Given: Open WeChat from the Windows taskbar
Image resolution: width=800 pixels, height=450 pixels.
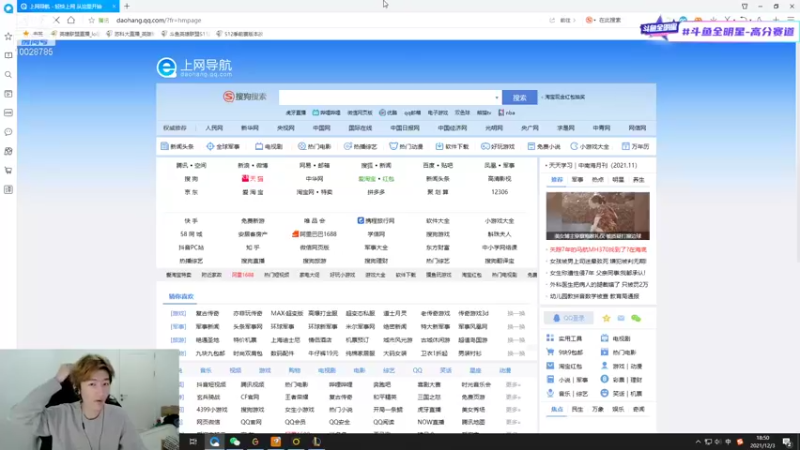Looking at the screenshot, I should tap(235, 441).
